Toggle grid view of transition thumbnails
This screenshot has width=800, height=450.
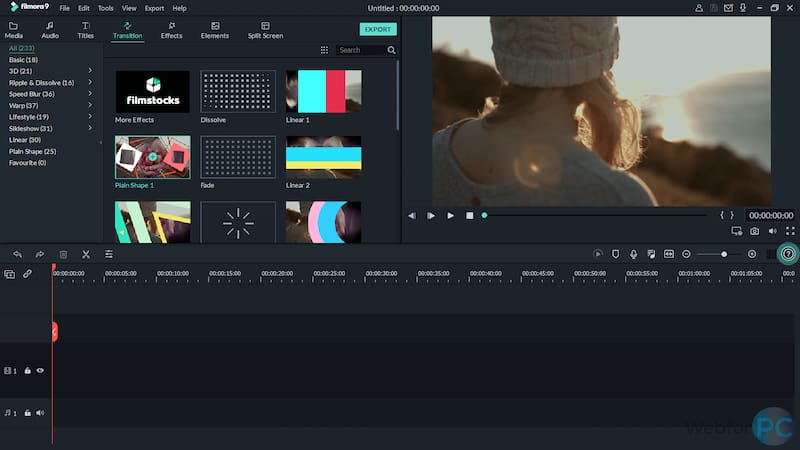pos(324,50)
